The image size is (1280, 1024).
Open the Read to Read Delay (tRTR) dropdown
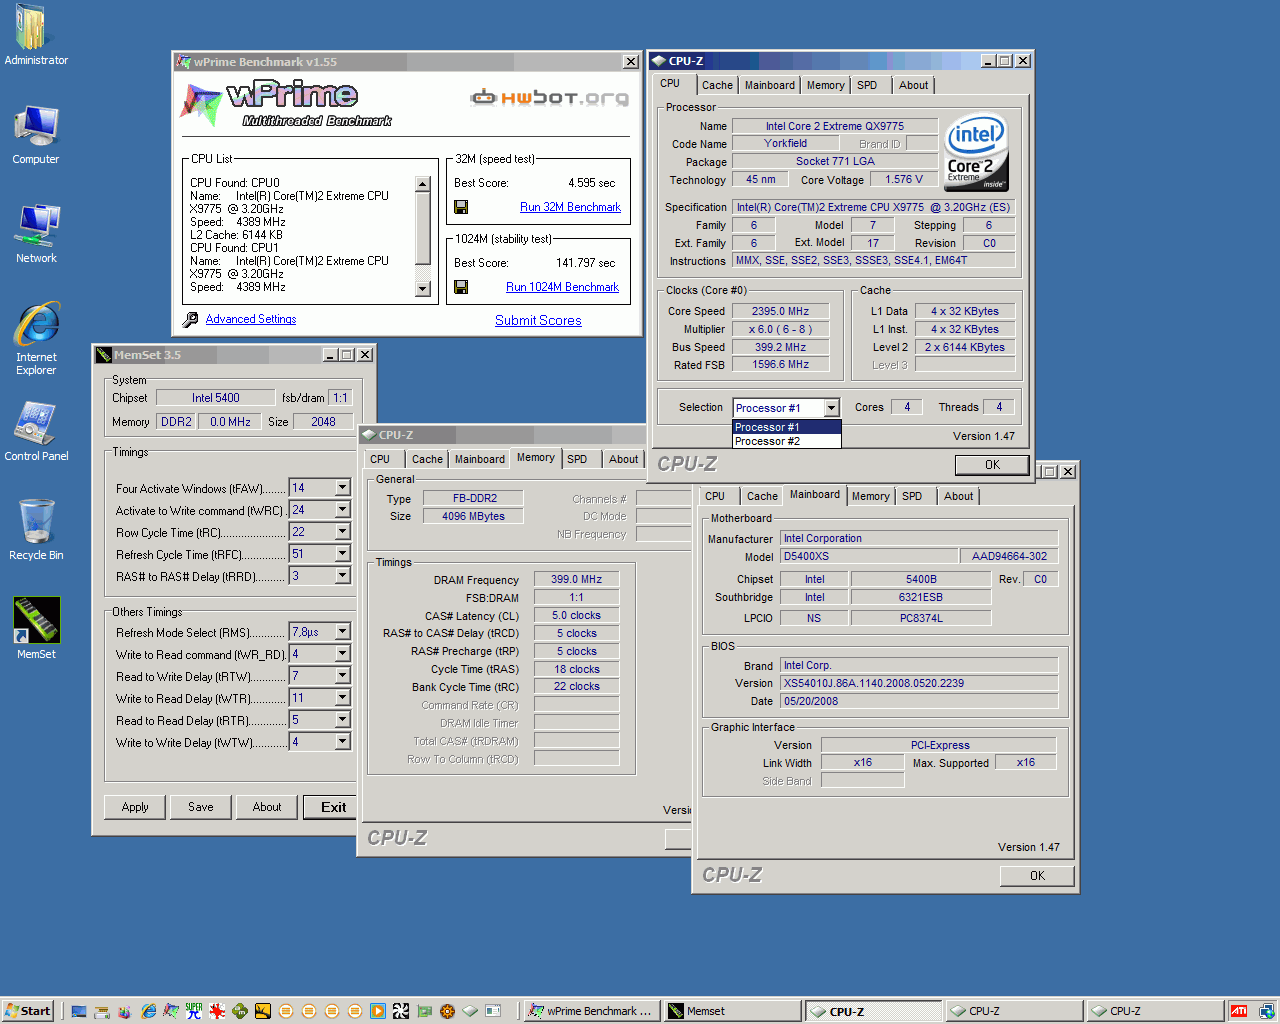(343, 720)
